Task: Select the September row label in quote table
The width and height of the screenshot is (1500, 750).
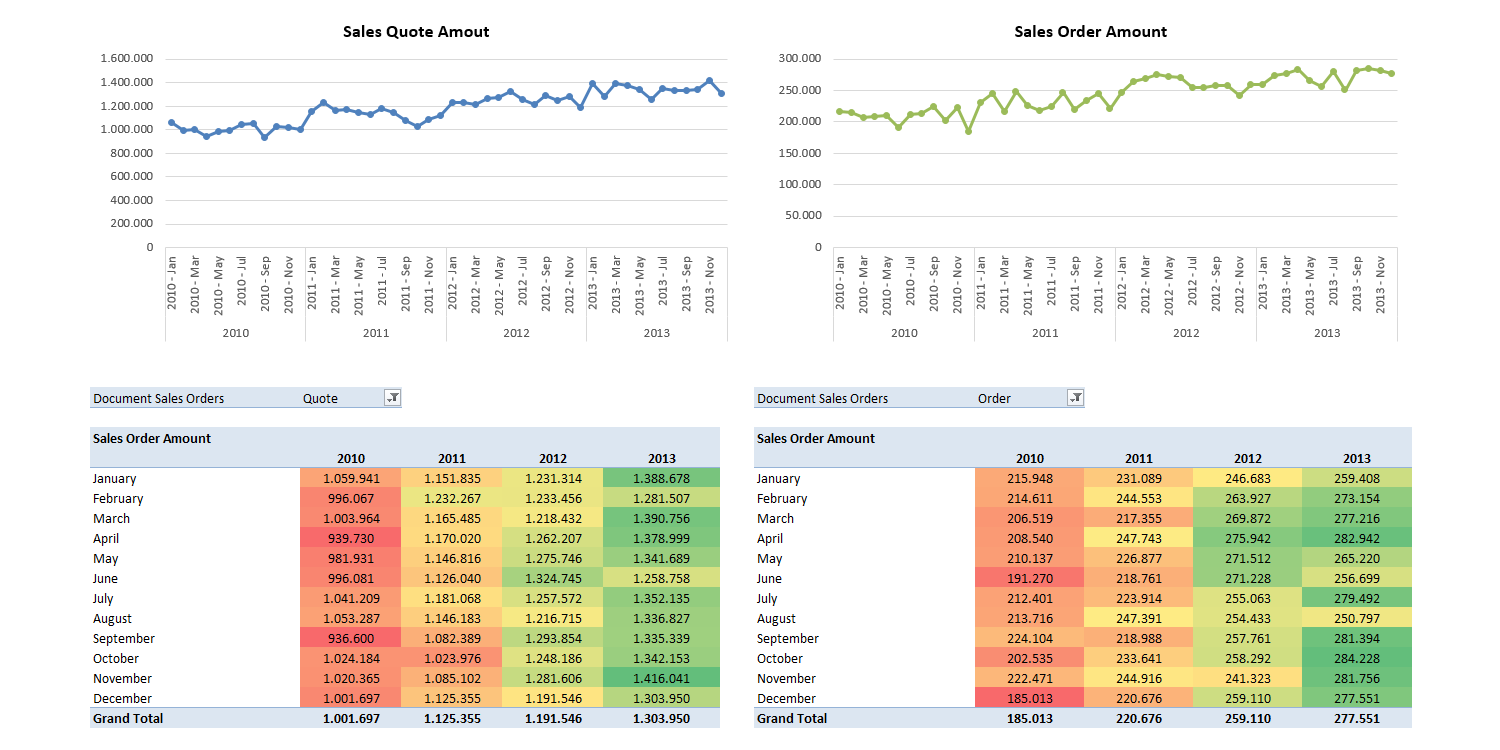Action: coord(124,638)
